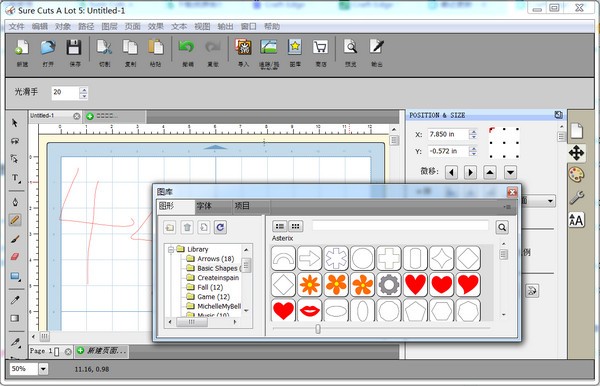Switch to the 项目 tab in library
This screenshot has height=386, width=600.
[251, 207]
